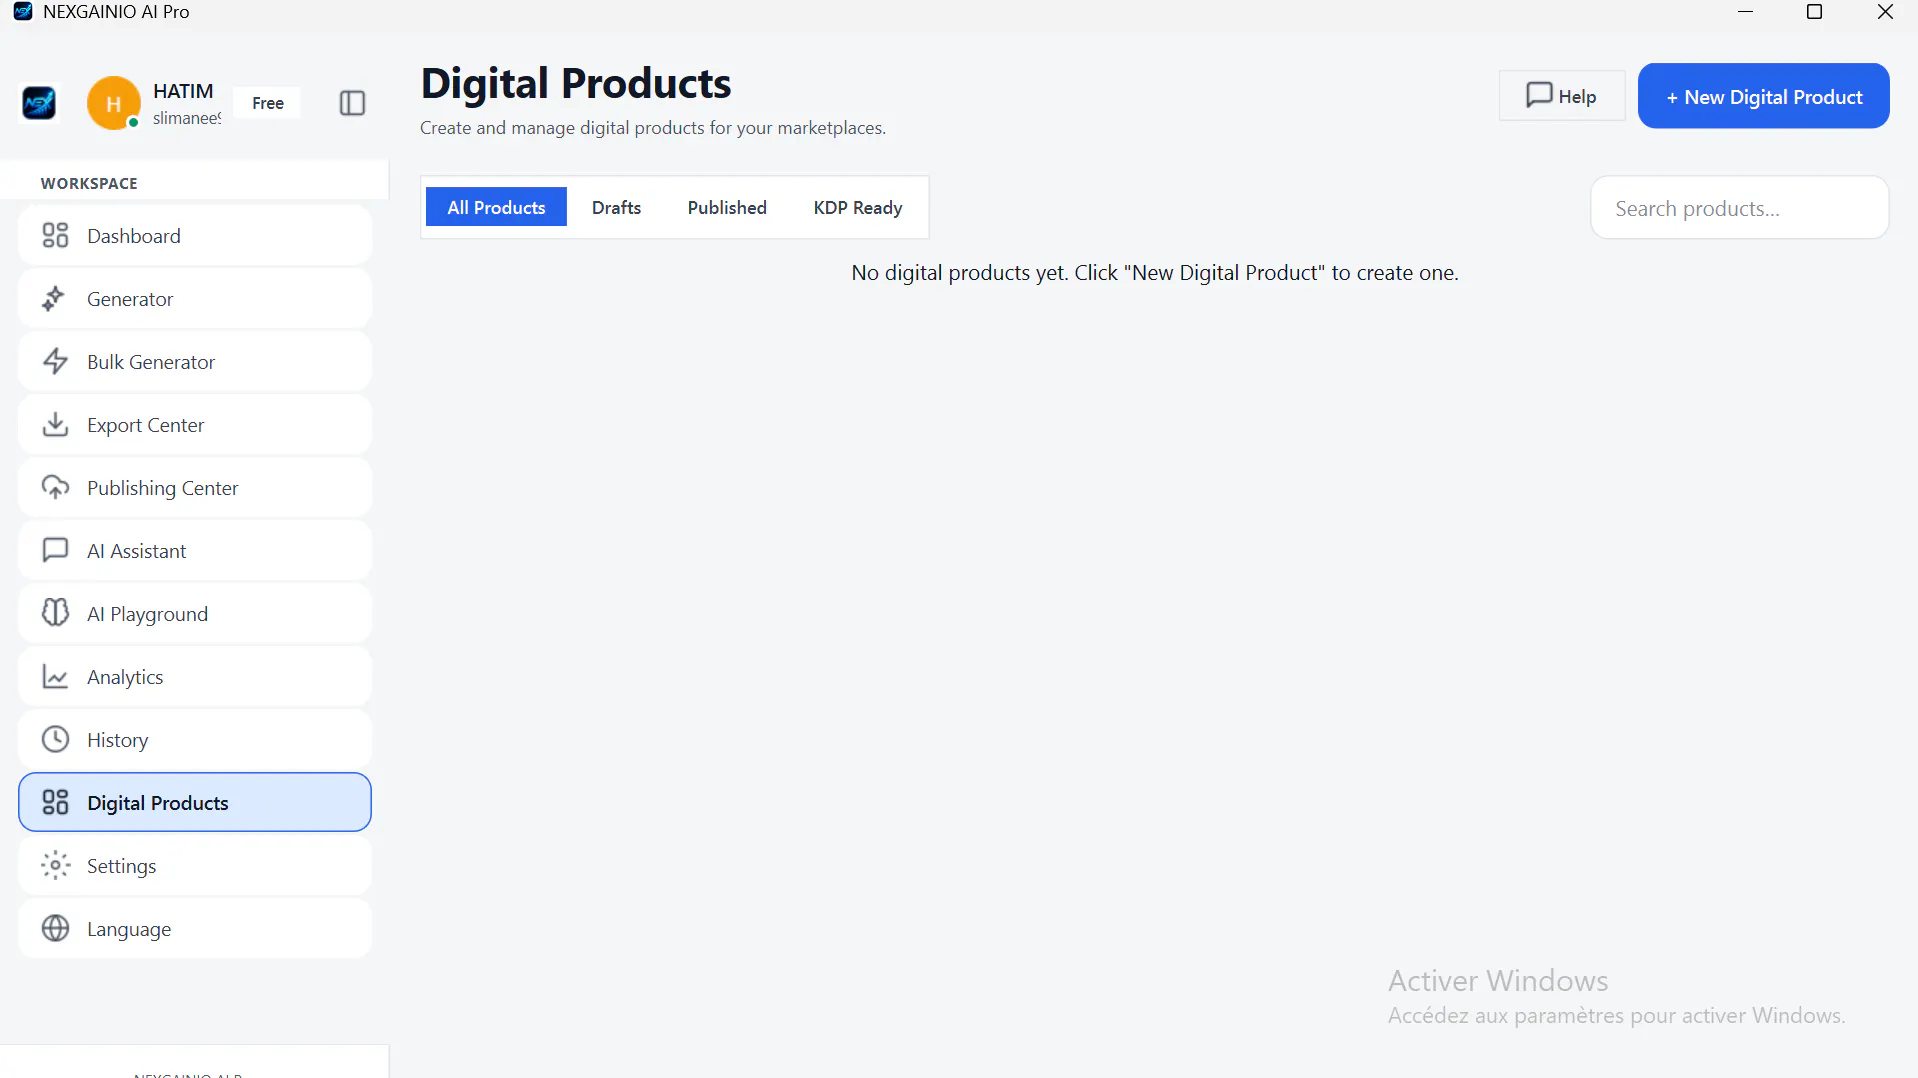Image resolution: width=1918 pixels, height=1078 pixels.
Task: Click the NEXGAINIO logo icon in sidebar
Action: [39, 103]
